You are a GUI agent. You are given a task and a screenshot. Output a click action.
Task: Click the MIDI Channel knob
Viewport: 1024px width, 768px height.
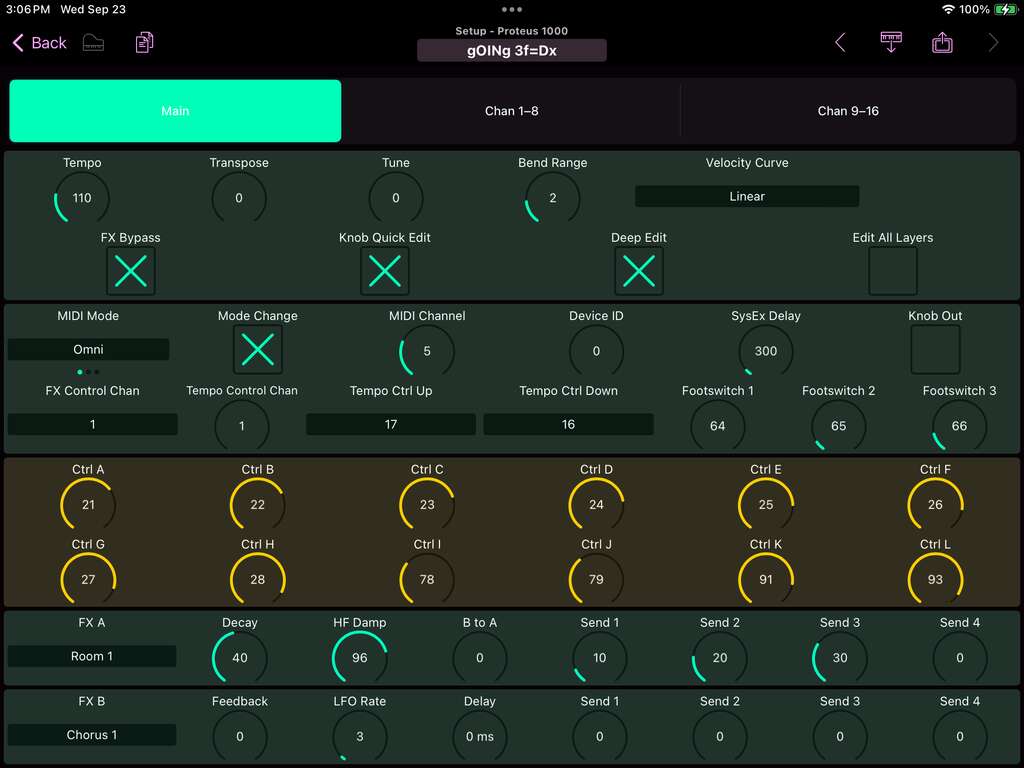(x=427, y=351)
